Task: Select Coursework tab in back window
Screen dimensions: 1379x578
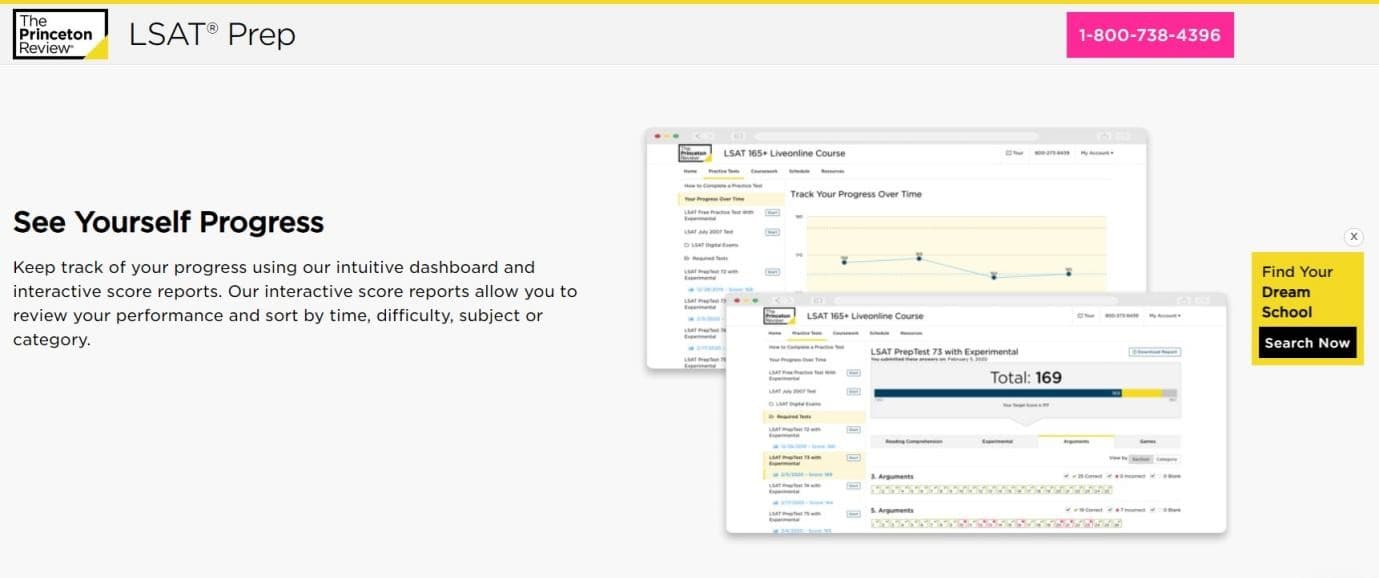Action: click(764, 171)
